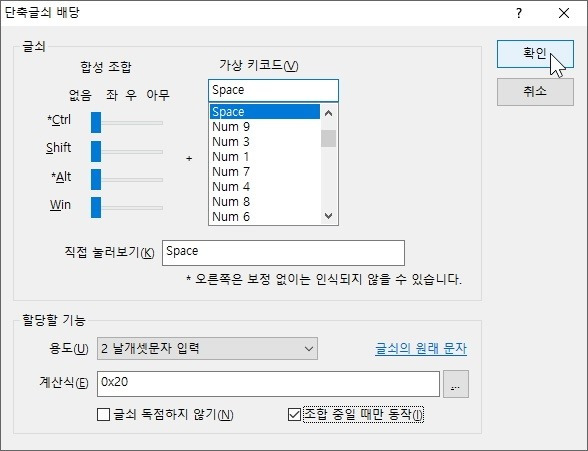Open the 용도 dropdown (2 날개셋문자 입력)

pos(207,349)
